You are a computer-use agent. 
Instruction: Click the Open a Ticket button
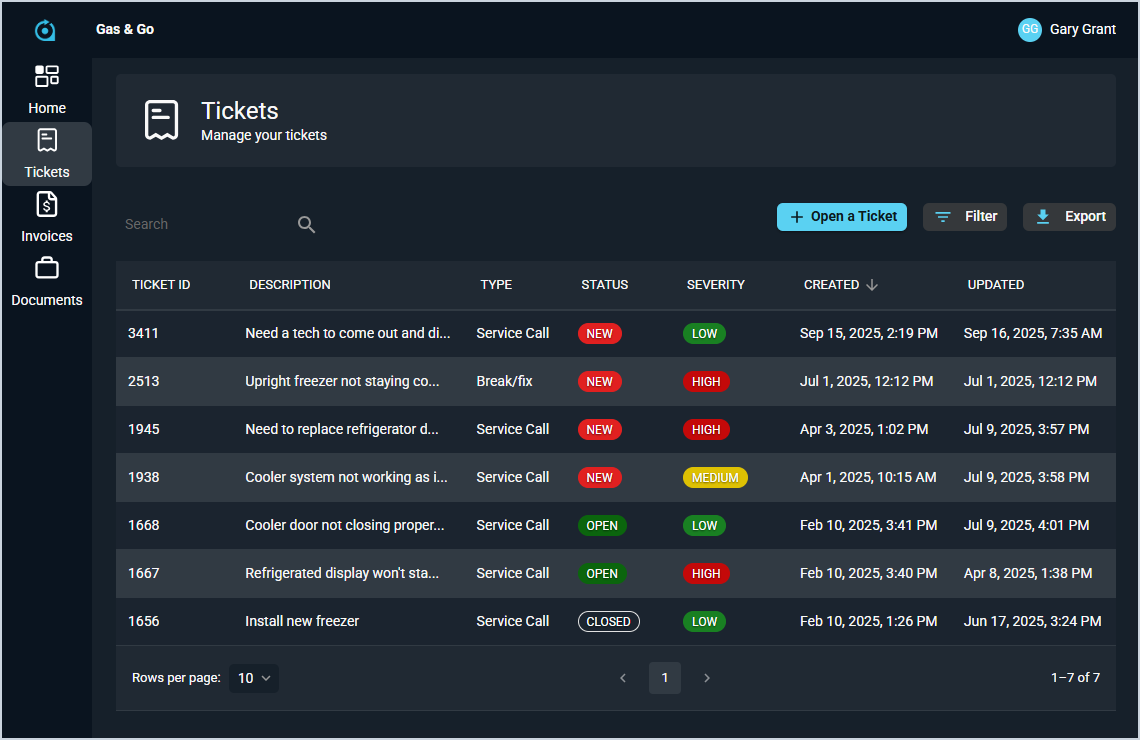coord(841,217)
